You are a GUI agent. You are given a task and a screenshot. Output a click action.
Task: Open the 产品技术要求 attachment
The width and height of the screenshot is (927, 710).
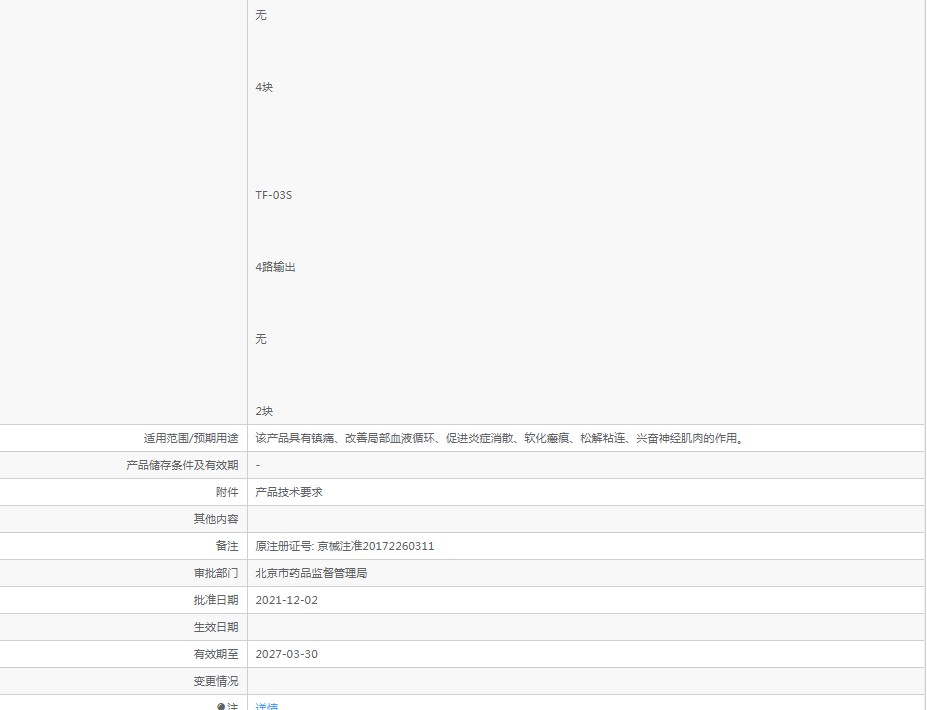pyautogui.click(x=288, y=492)
